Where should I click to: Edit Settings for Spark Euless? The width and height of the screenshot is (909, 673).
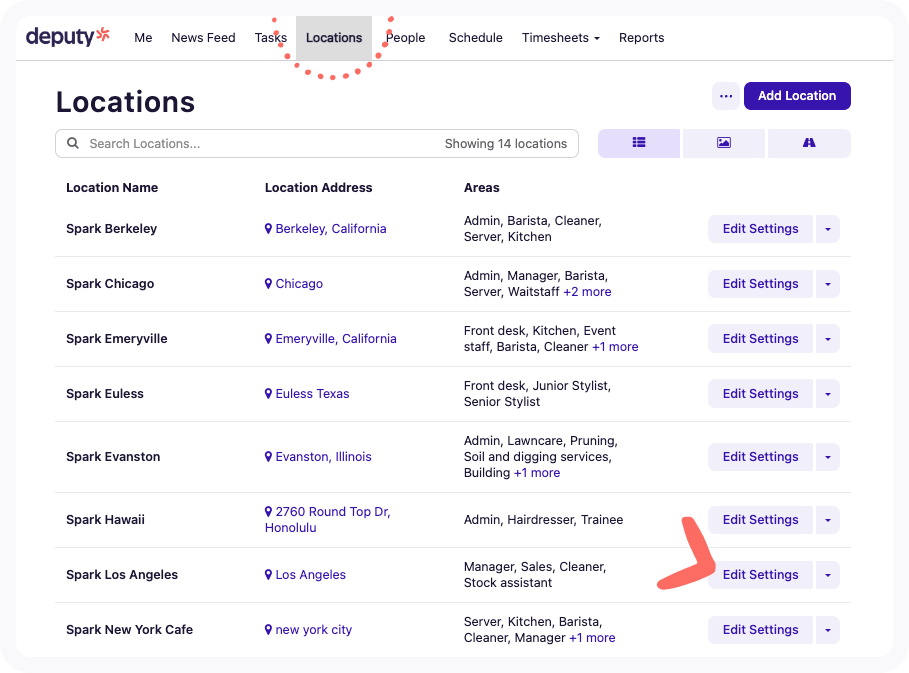[x=760, y=394]
